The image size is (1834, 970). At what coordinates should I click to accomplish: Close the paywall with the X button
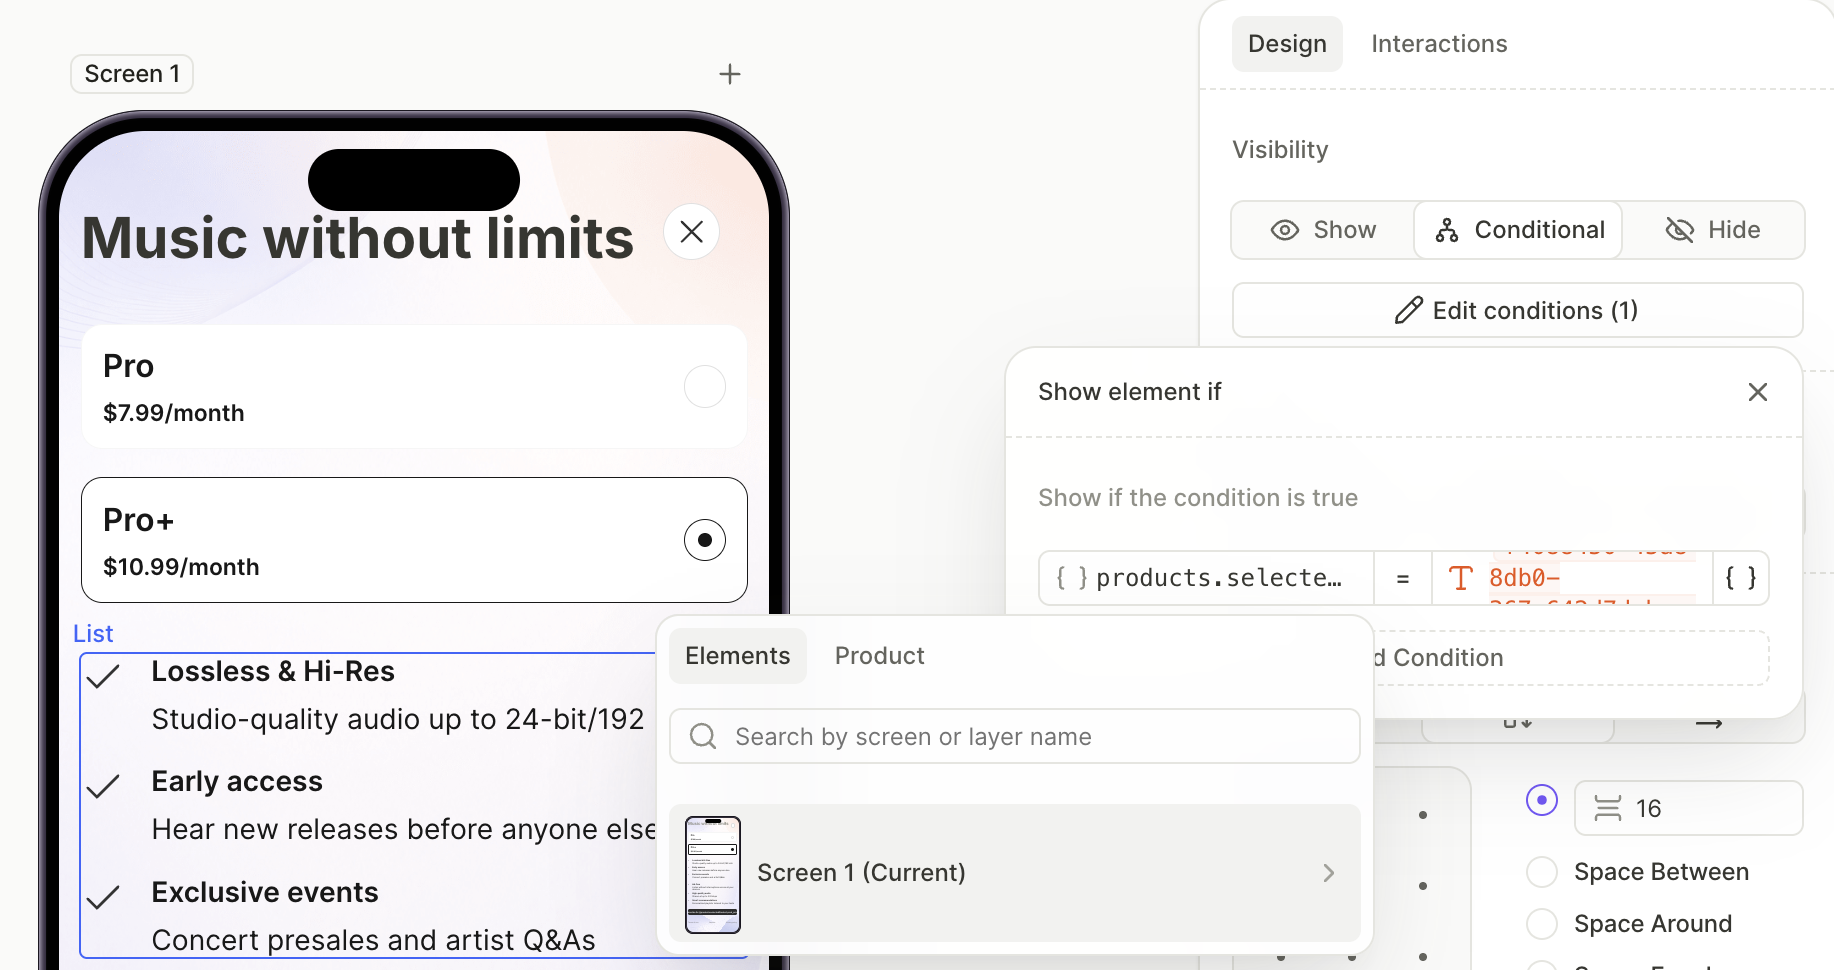692,232
